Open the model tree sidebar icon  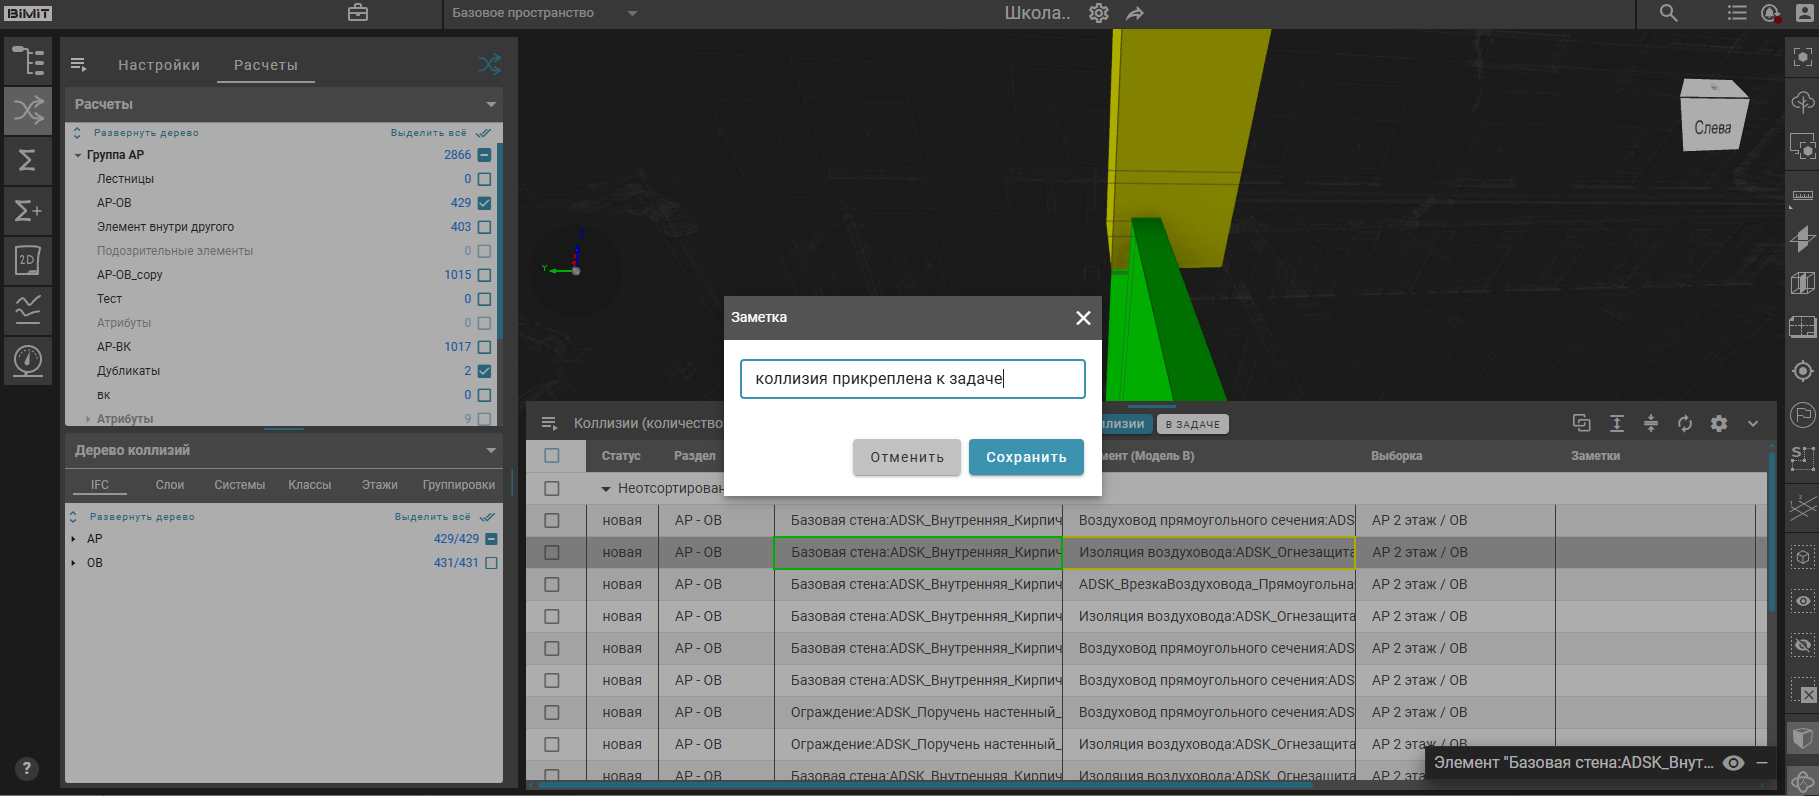click(x=28, y=61)
